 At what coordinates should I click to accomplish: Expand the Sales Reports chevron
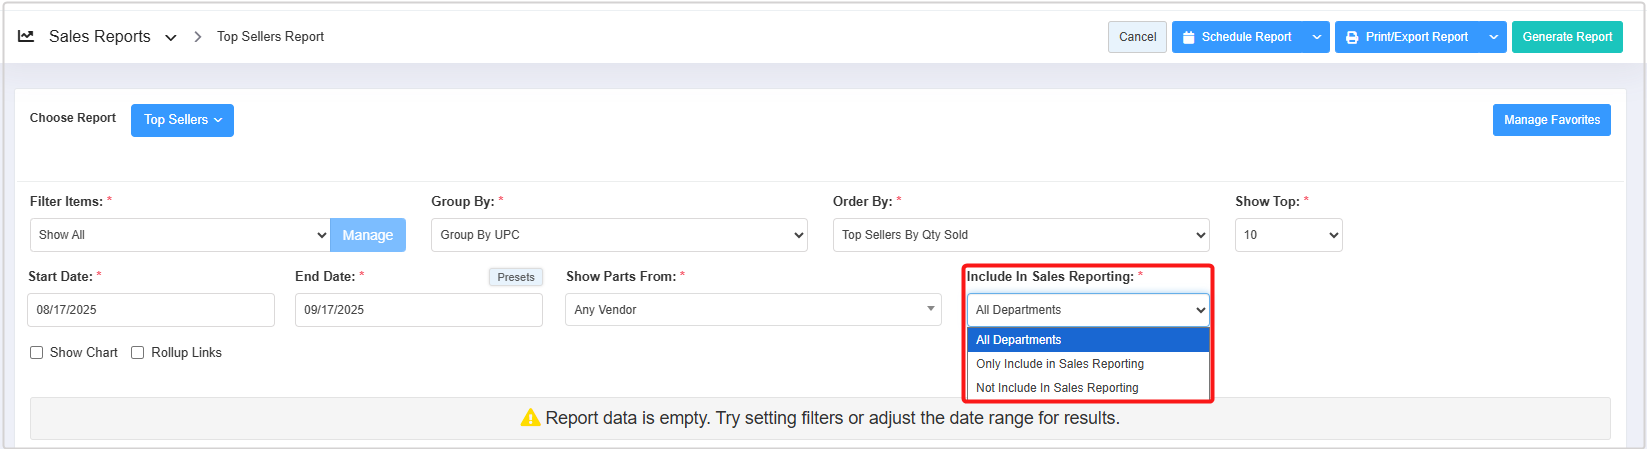(171, 37)
